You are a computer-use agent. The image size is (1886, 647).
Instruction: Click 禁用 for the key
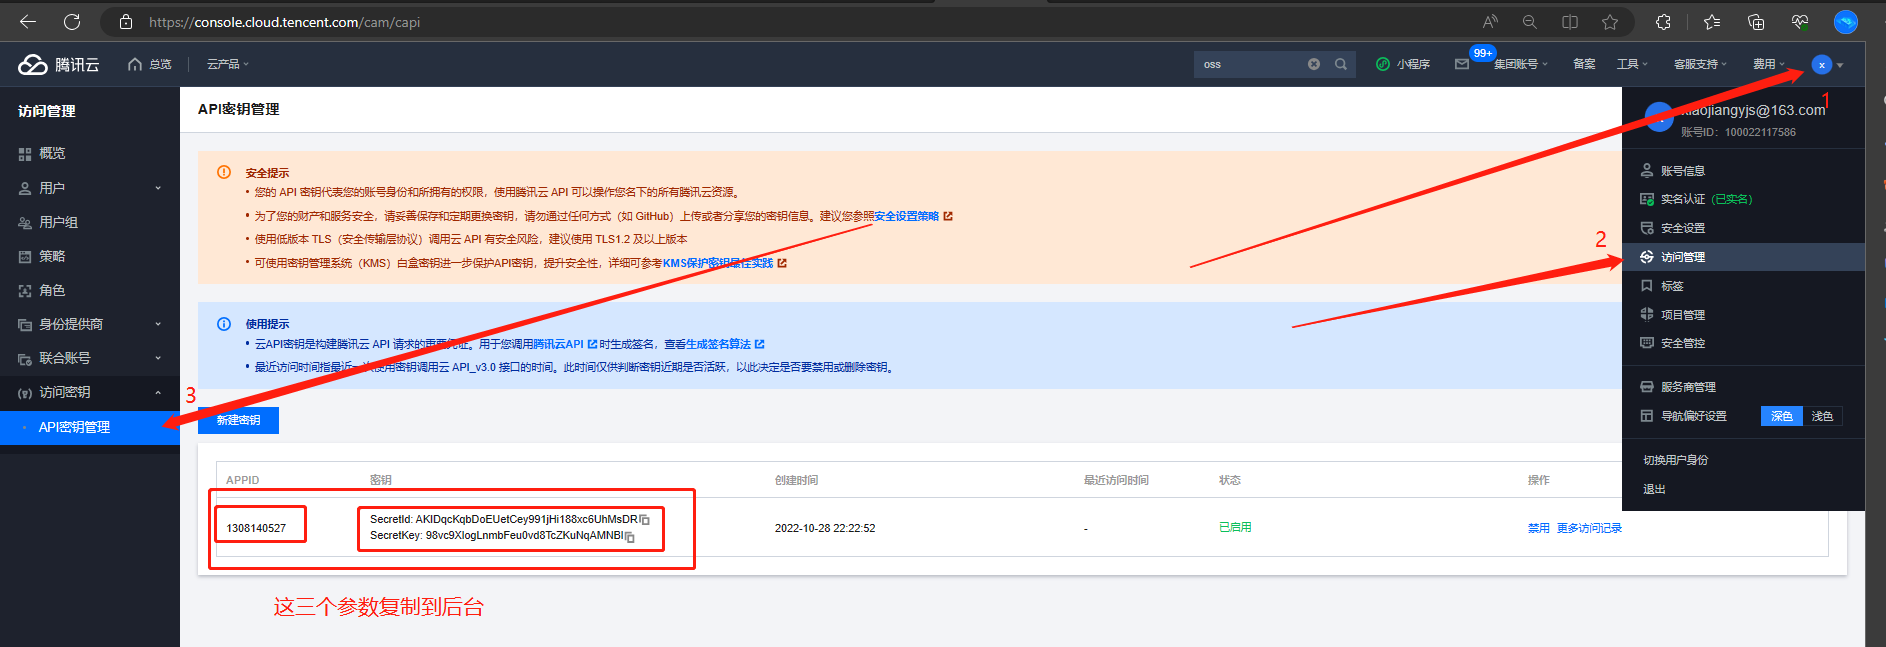1538,528
